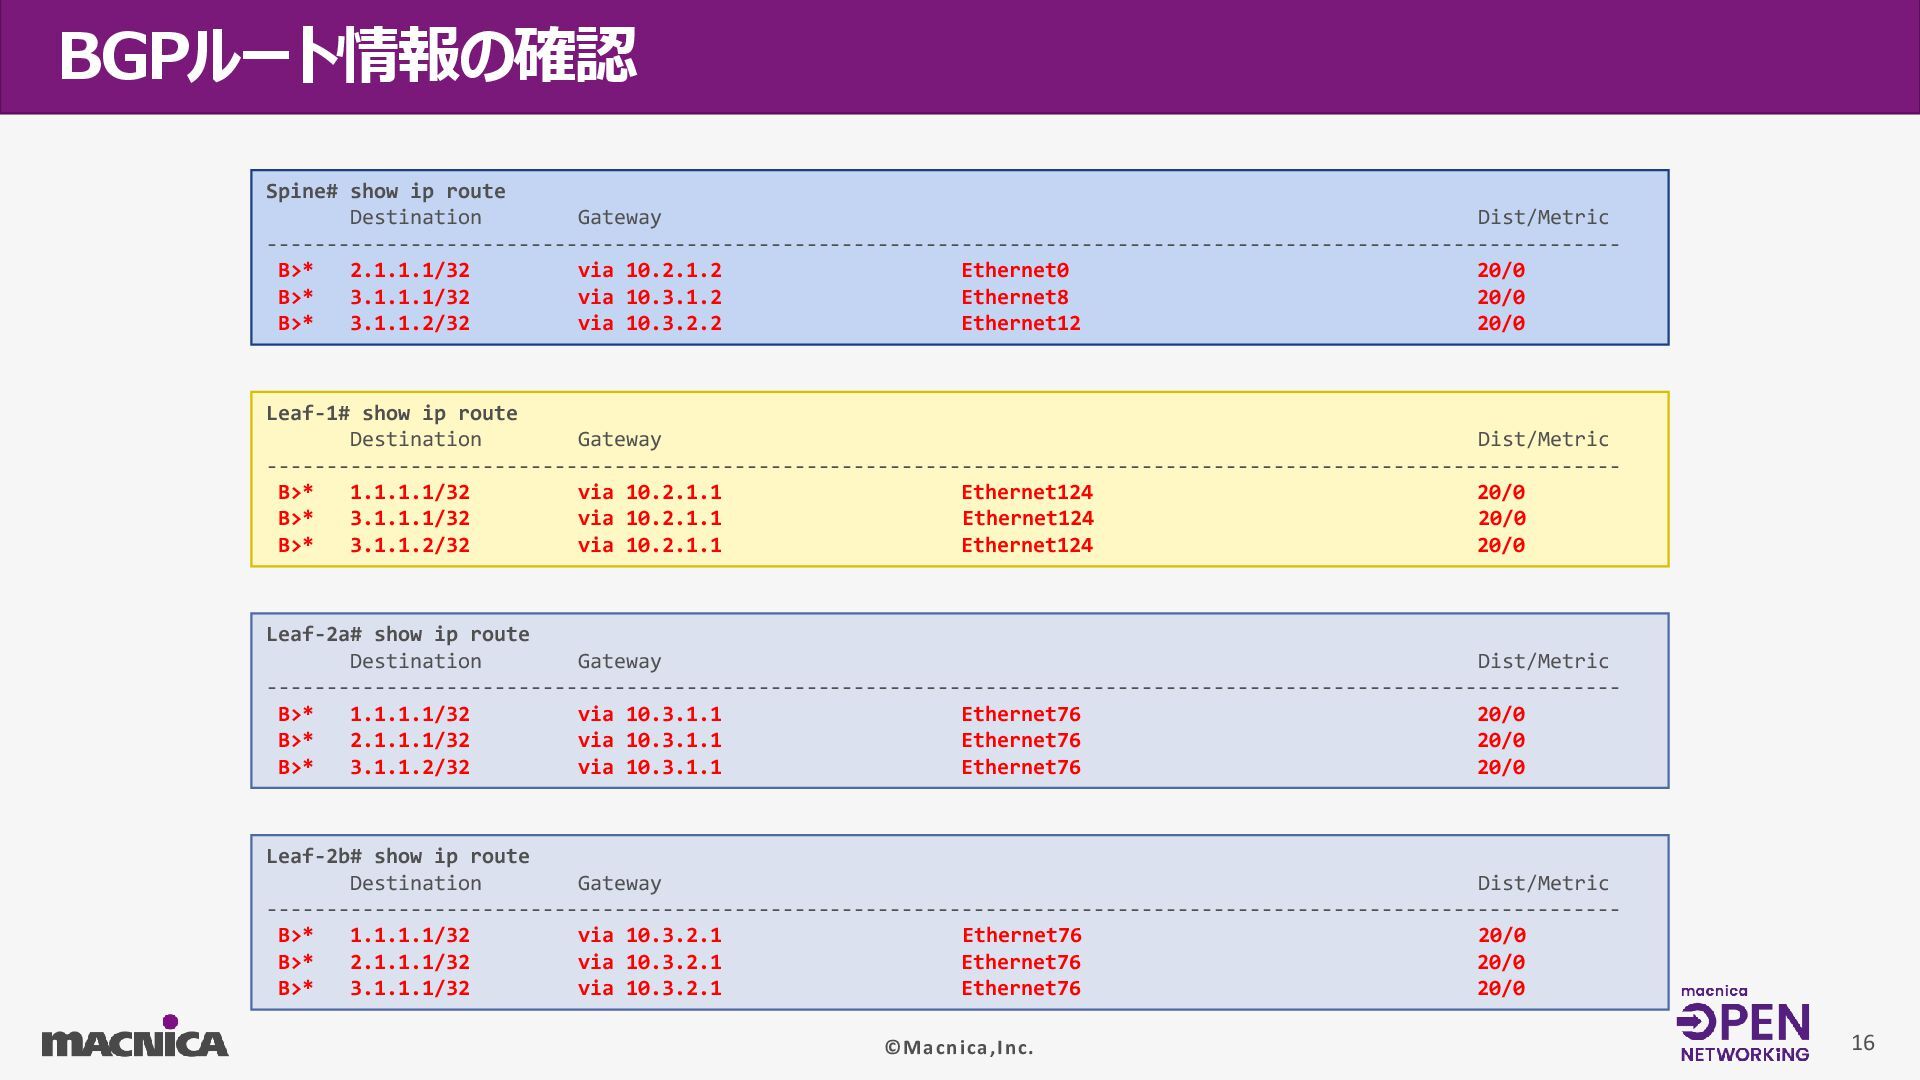Screen dimensions: 1920x1080
Task: Click the Destination header in Leaf-2b box
Action: [x=415, y=883]
